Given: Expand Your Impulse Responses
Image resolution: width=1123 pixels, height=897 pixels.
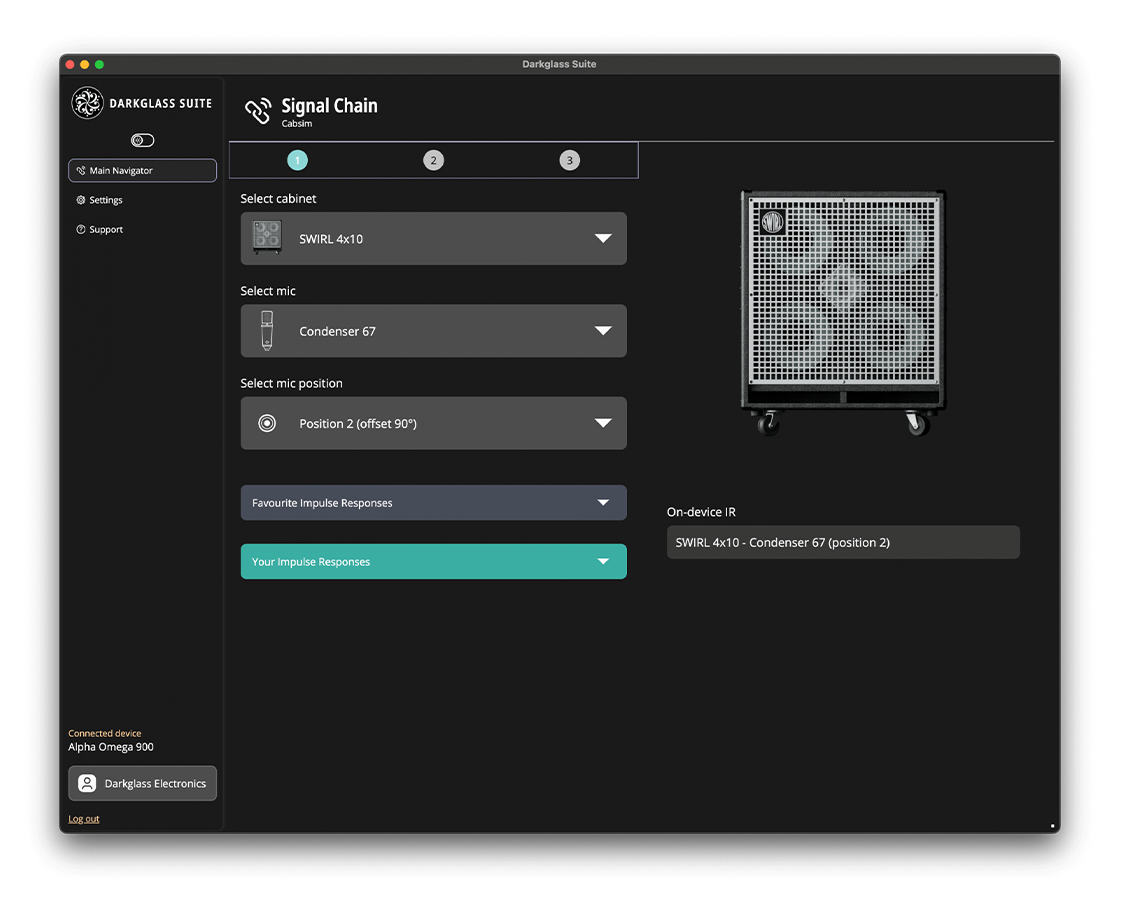Looking at the screenshot, I should 433,562.
